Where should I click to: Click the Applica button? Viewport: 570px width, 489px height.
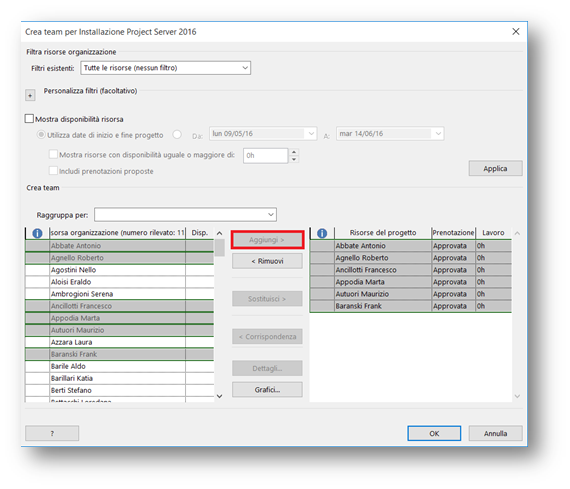[495, 168]
